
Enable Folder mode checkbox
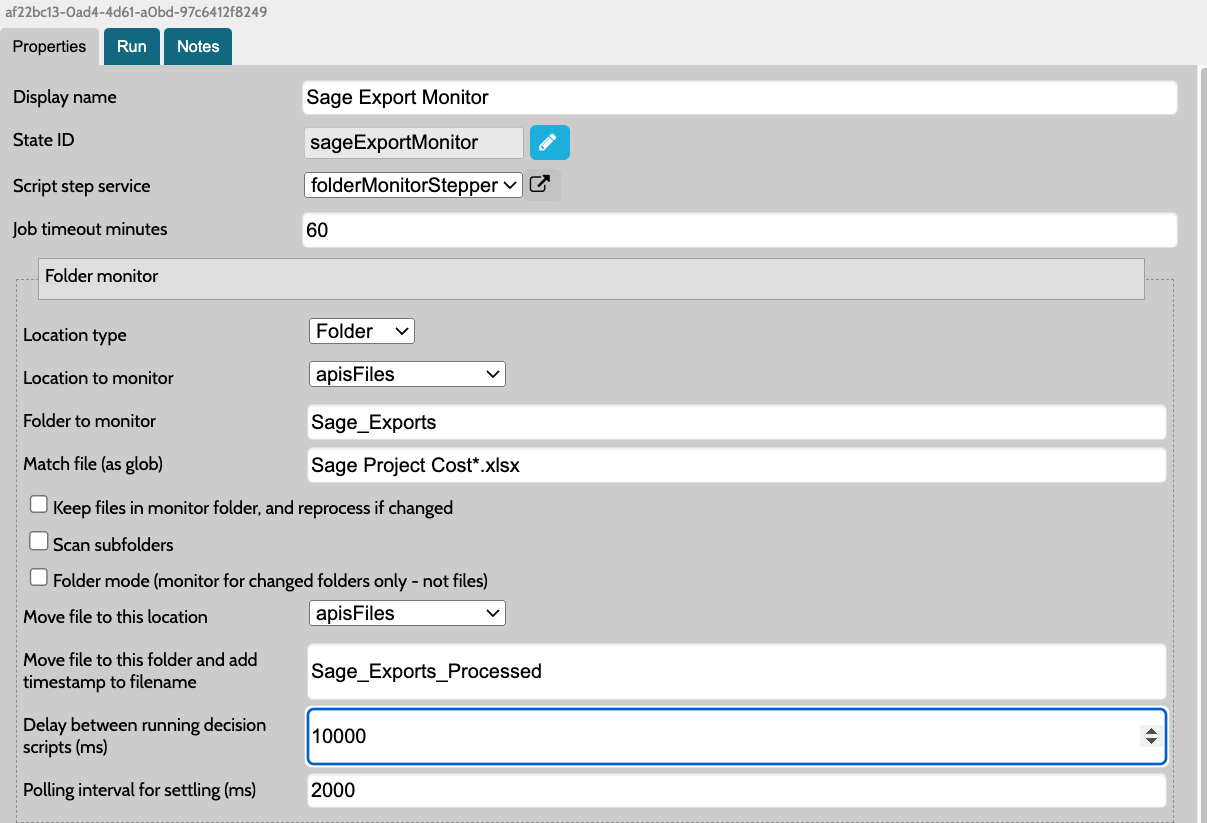(x=39, y=578)
